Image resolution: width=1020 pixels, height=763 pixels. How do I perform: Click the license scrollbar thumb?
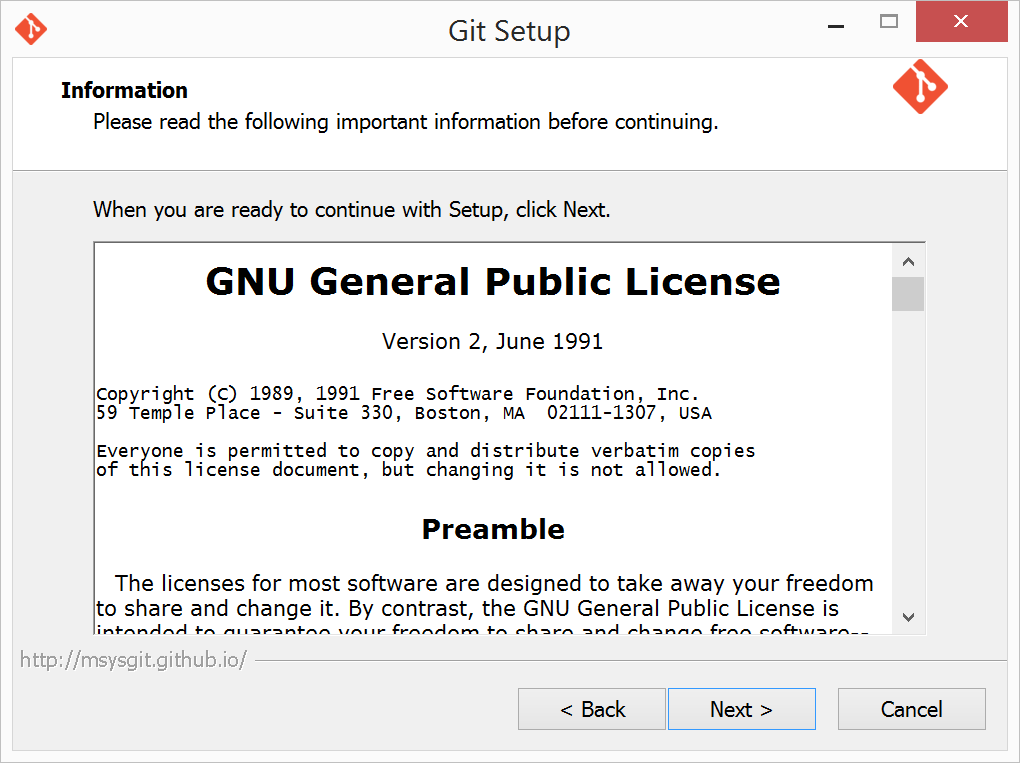[x=908, y=294]
